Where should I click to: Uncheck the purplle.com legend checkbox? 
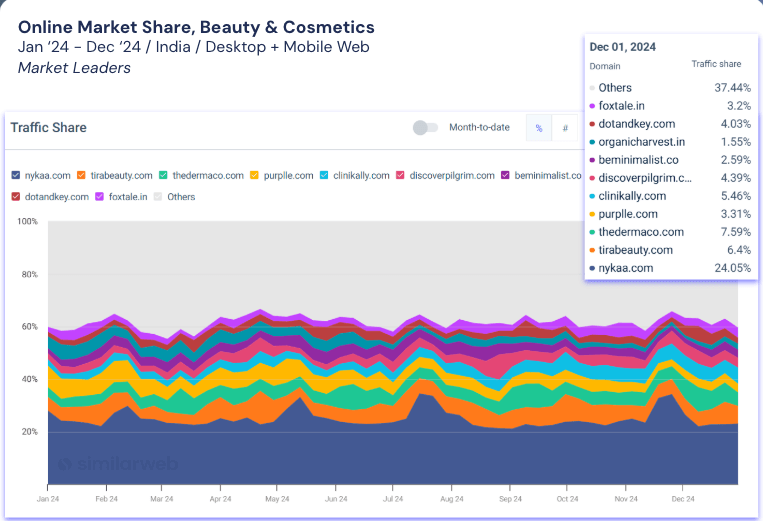point(254,175)
